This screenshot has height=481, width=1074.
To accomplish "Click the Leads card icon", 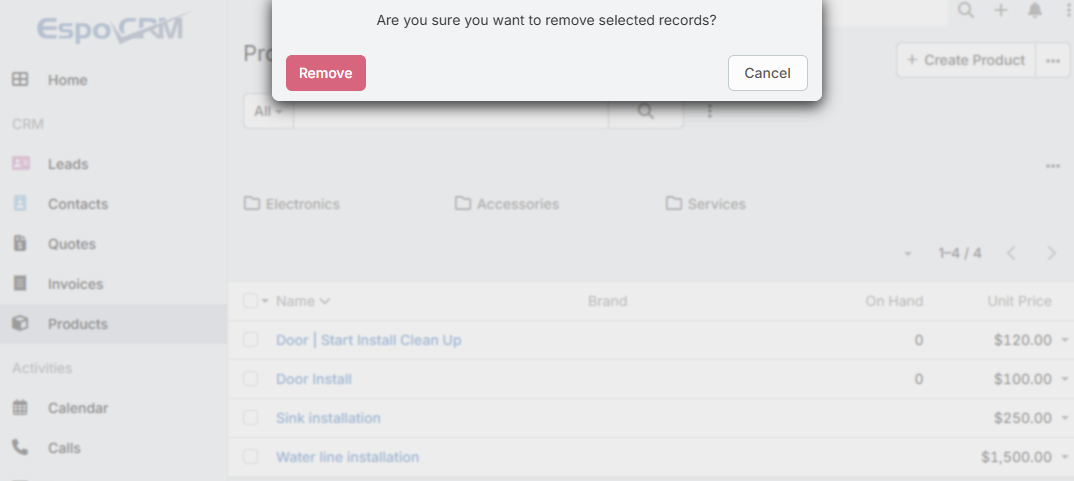I will coord(20,164).
